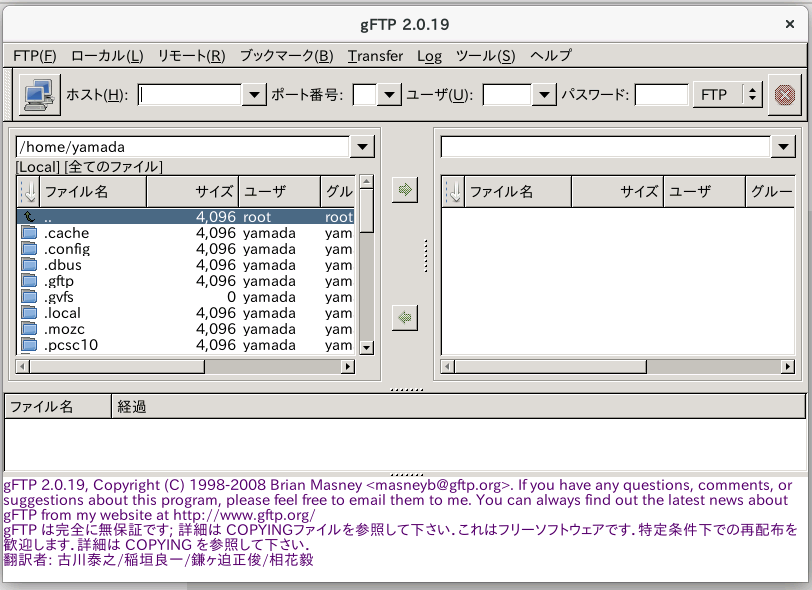Sort local files by ファイル名 column
This screenshot has width=812, height=590.
[94, 192]
